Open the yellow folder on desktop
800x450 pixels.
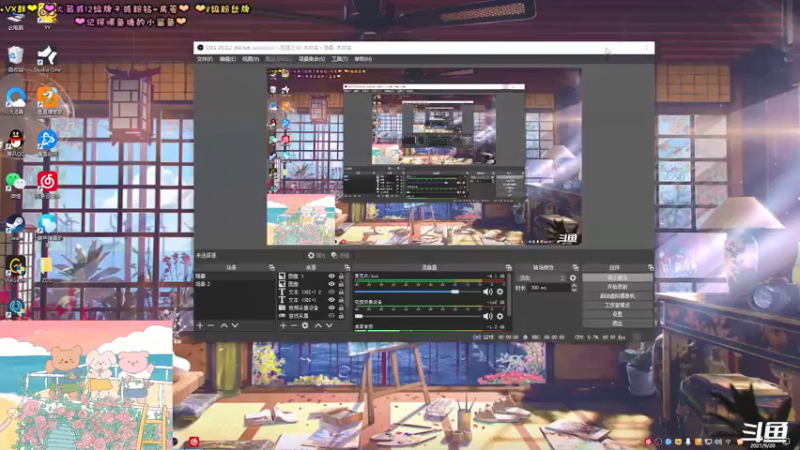(46, 269)
